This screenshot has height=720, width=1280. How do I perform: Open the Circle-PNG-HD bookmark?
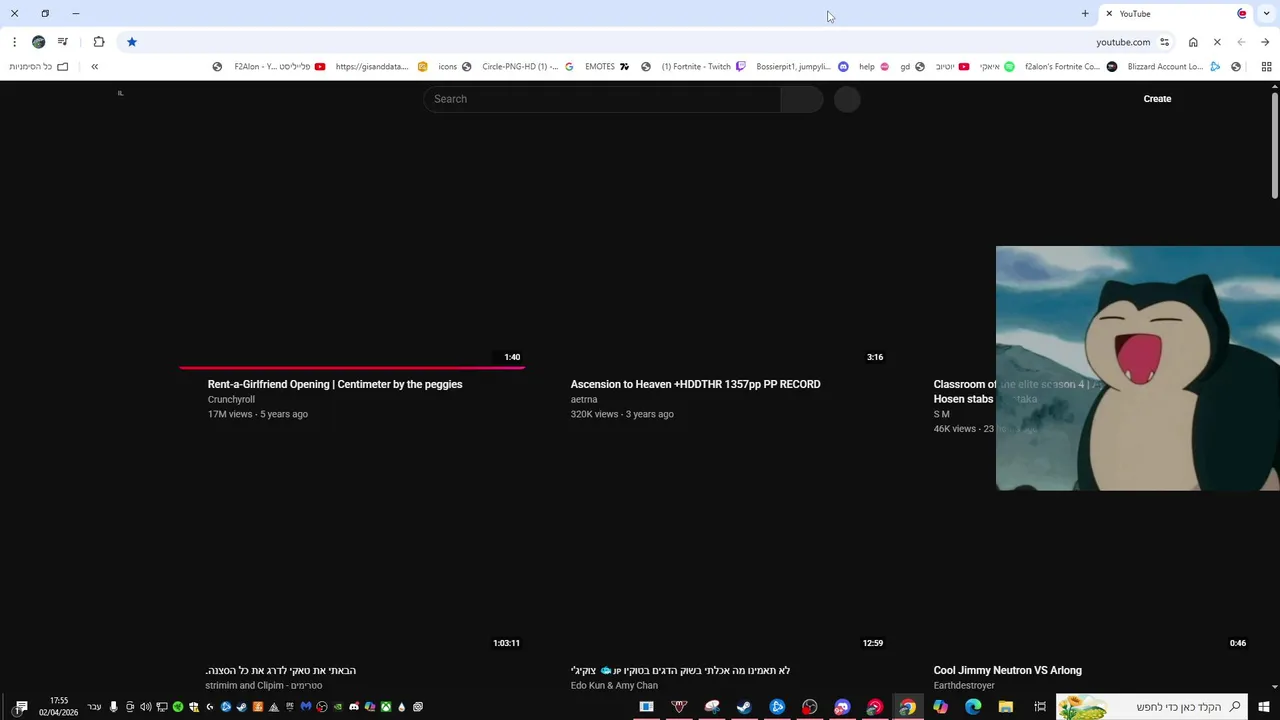coord(527,67)
